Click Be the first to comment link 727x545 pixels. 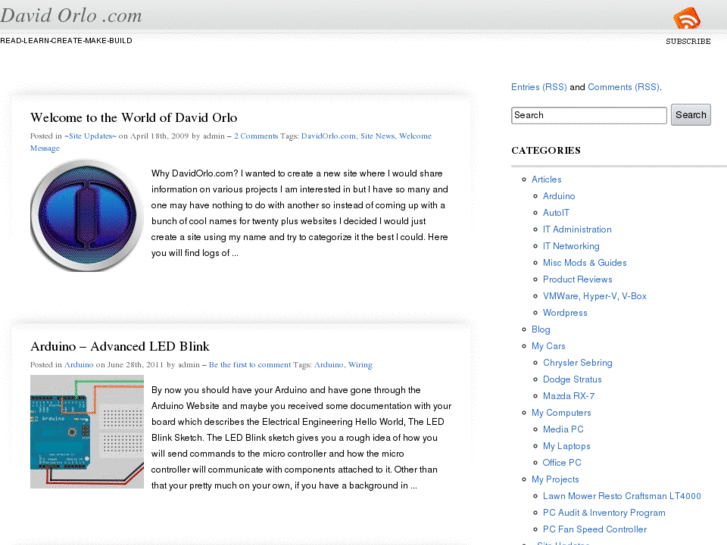tap(249, 365)
